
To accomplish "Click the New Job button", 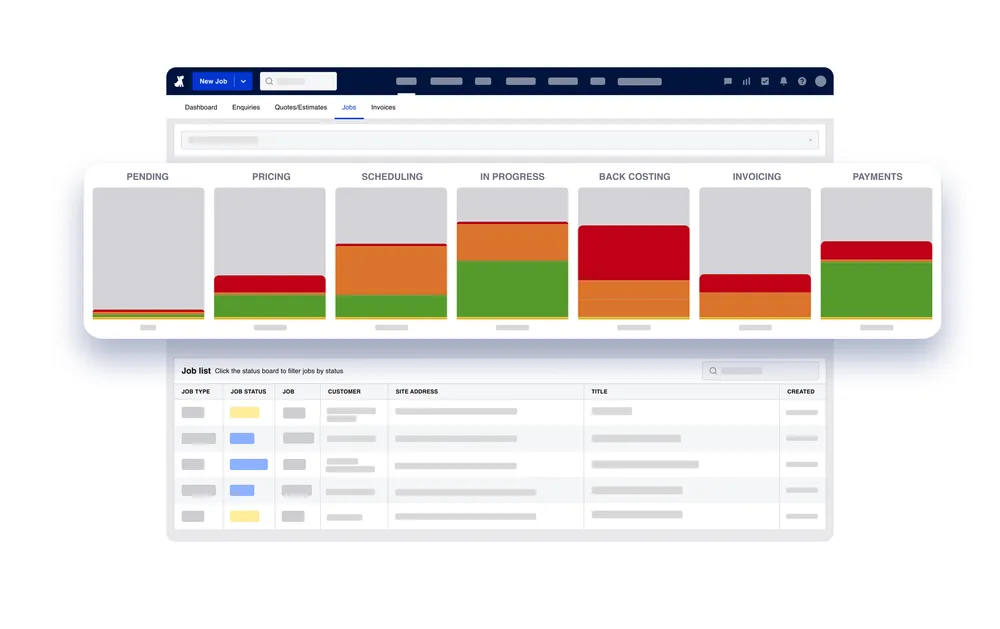I will tap(213, 81).
